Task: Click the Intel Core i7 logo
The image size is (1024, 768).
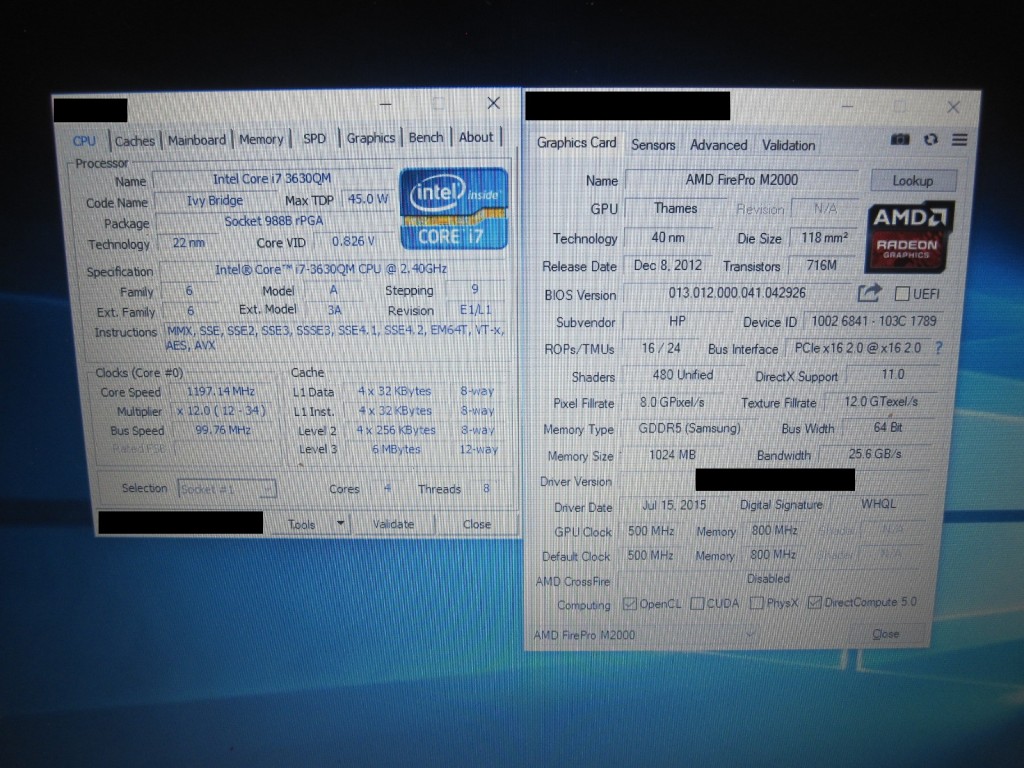Action: click(x=453, y=208)
